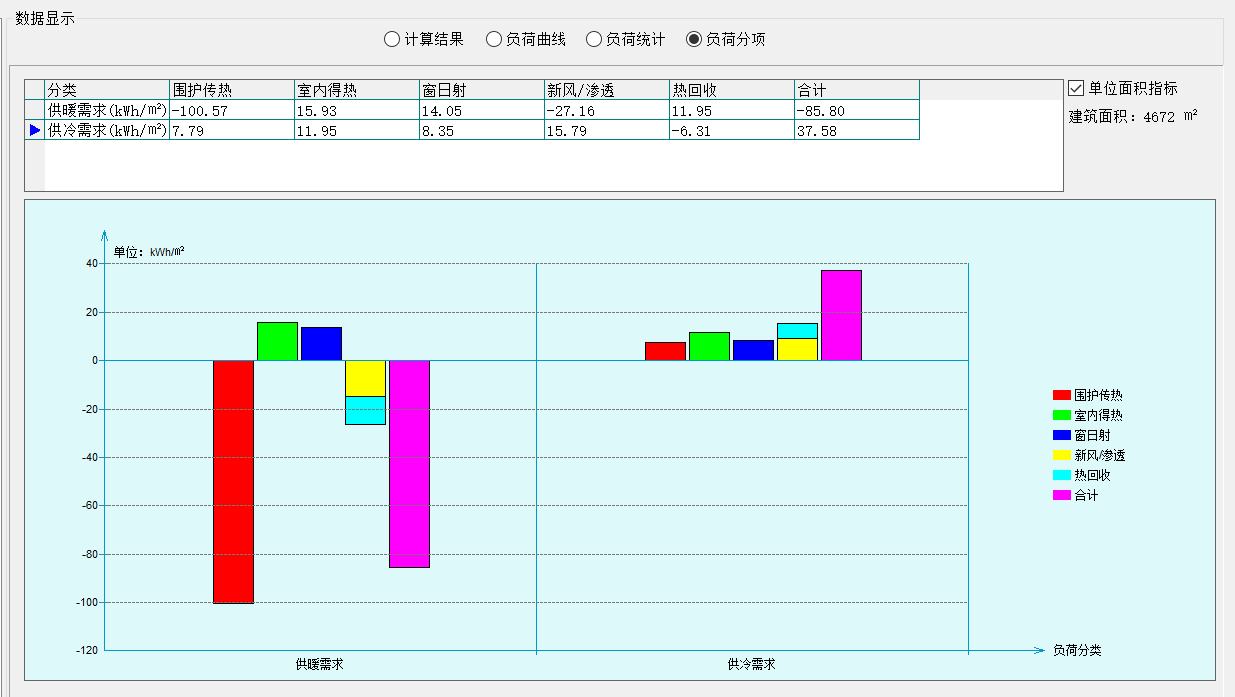Click the cyan 热回收 legend swatch
Viewport: 1235px width, 697px height.
click(1061, 476)
